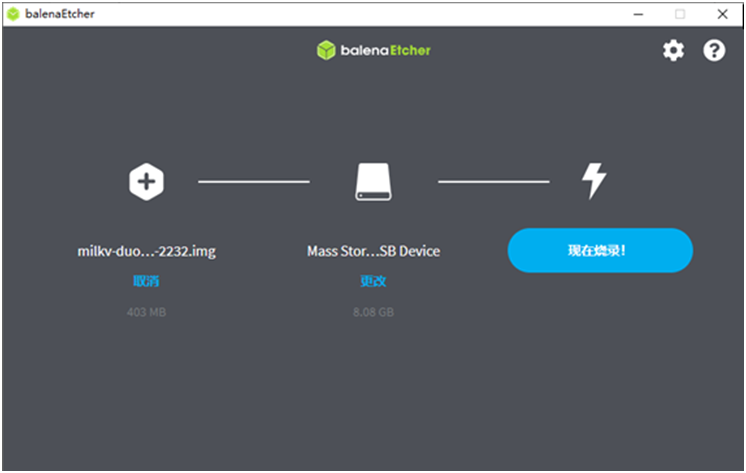This screenshot has width=746, height=473.
Task: Start flashing with 现在烧录! button
Action: [600, 250]
